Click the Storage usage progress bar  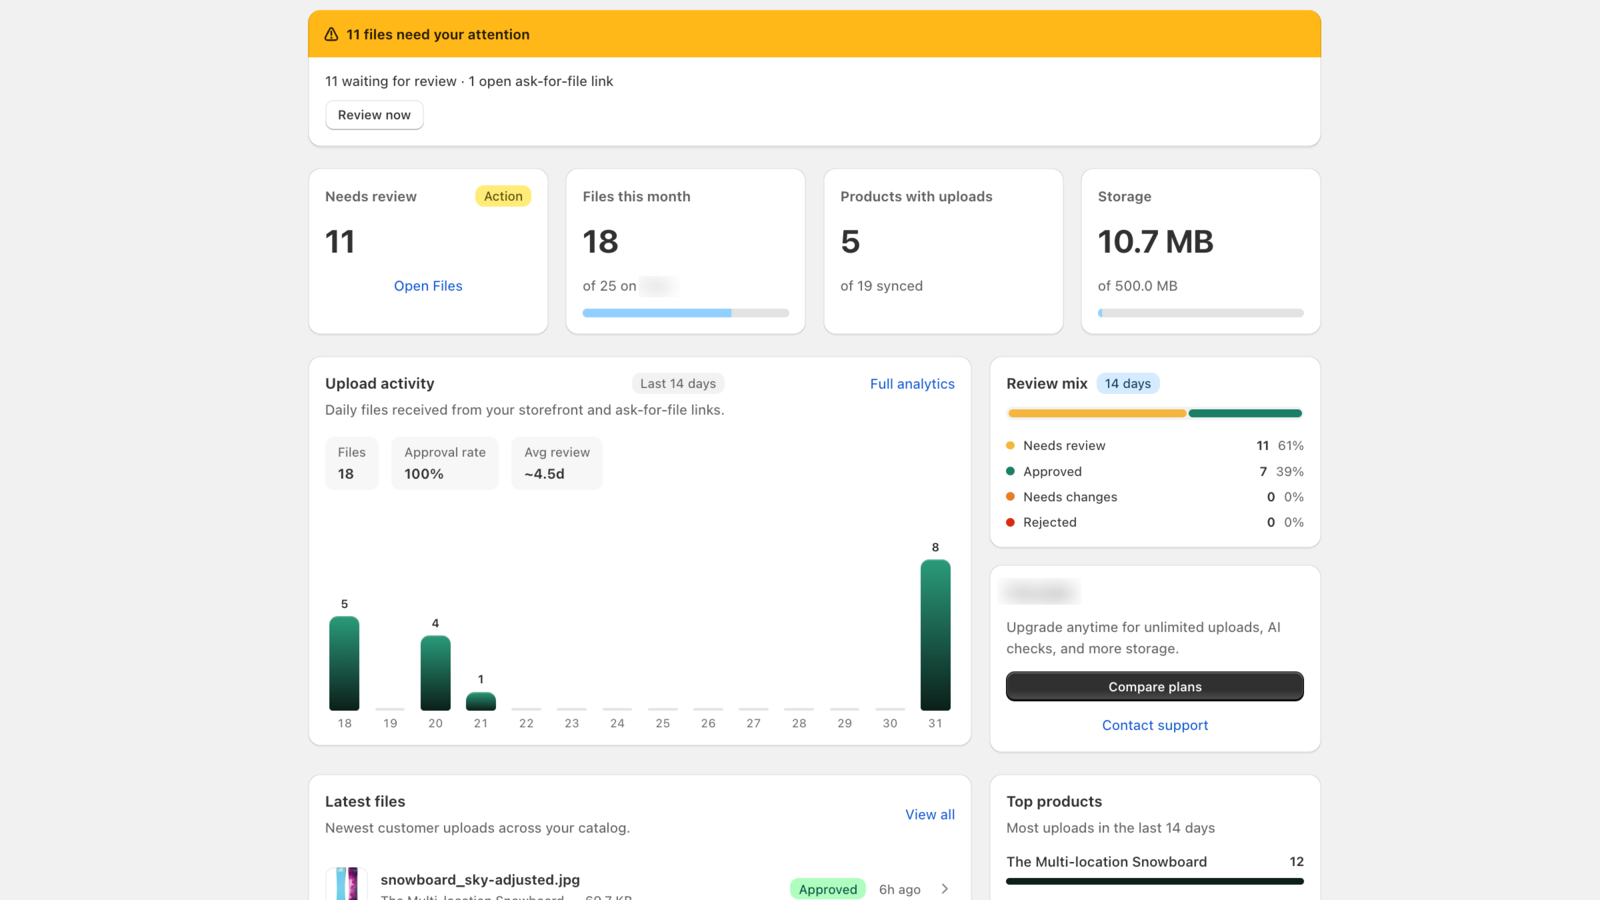1201,313
